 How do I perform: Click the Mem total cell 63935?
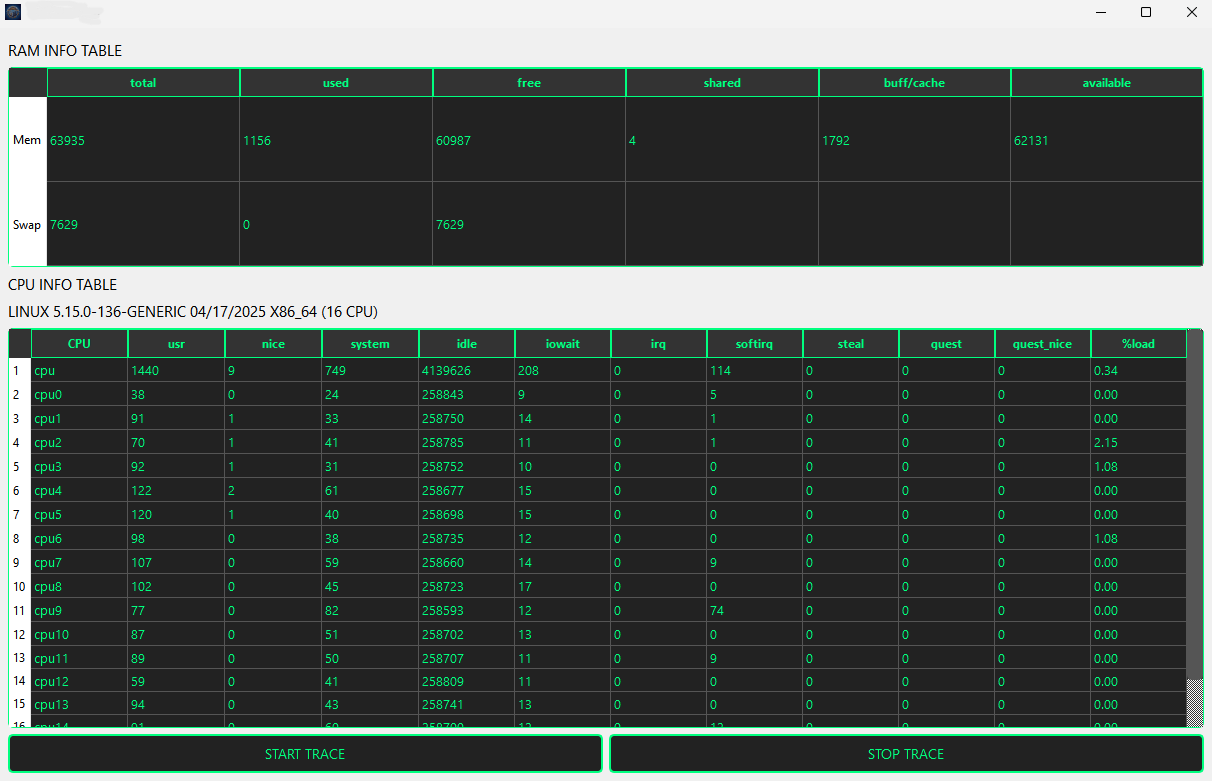[x=143, y=140]
